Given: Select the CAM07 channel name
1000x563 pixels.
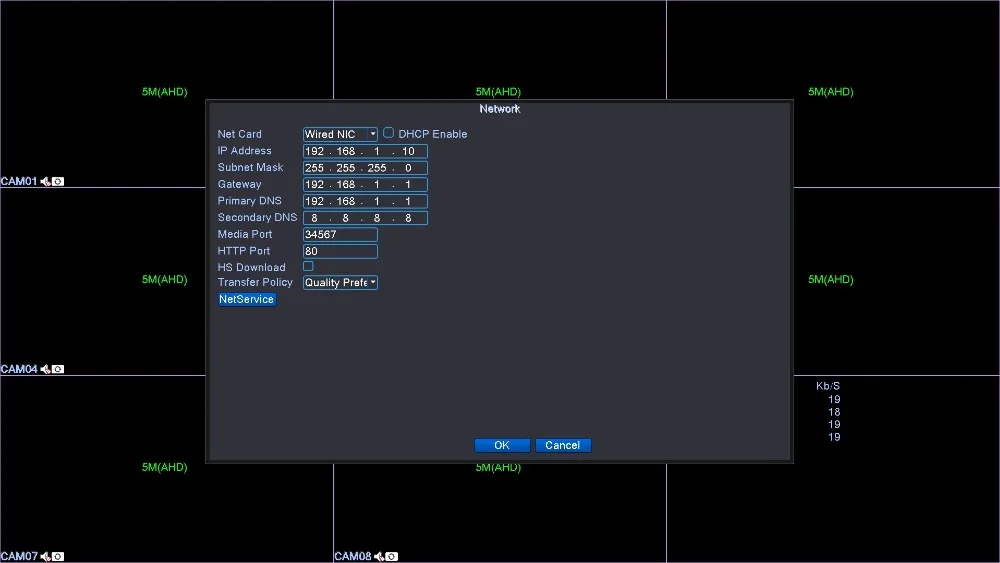Looking at the screenshot, I should coord(19,557).
